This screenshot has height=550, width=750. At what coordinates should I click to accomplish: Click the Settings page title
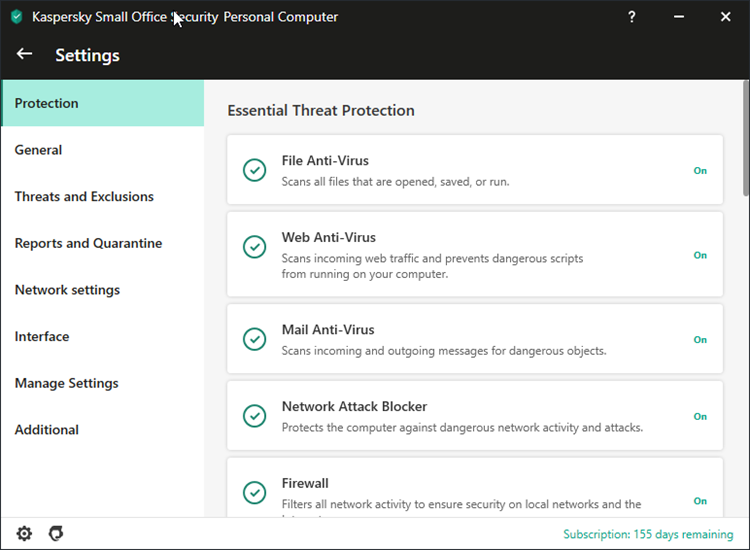pos(88,55)
